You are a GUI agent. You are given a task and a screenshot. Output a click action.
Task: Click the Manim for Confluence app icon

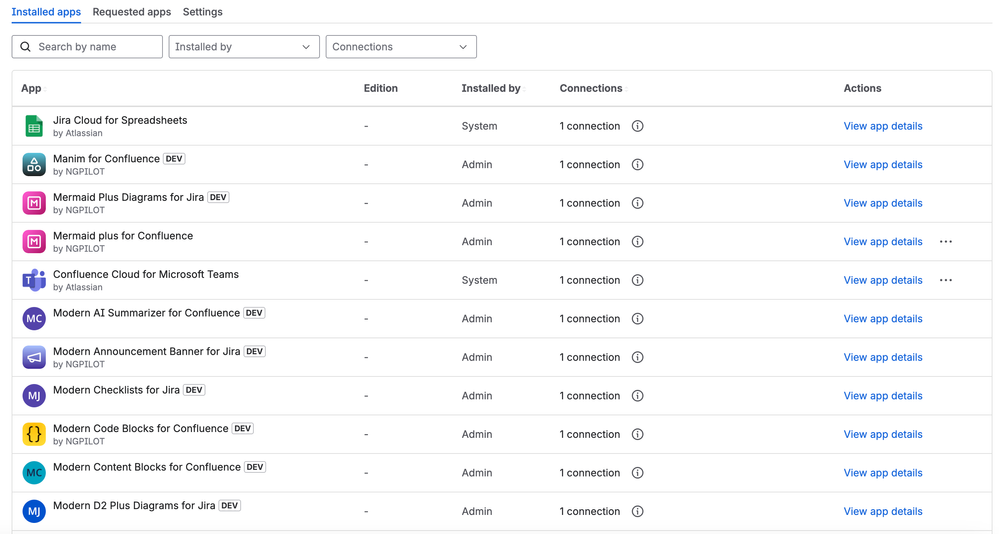[34, 164]
